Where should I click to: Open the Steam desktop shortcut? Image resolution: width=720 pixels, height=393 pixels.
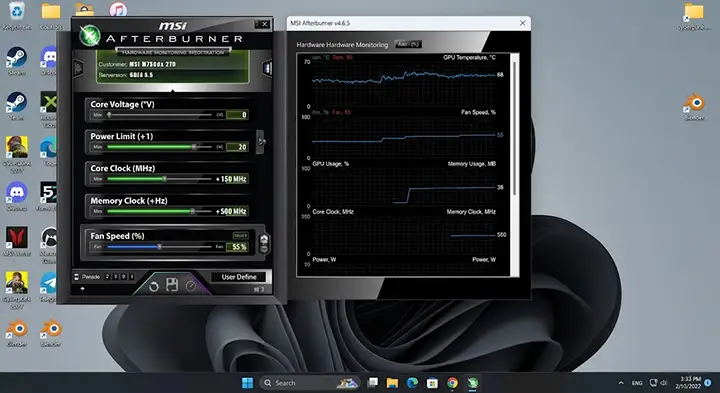tap(17, 61)
